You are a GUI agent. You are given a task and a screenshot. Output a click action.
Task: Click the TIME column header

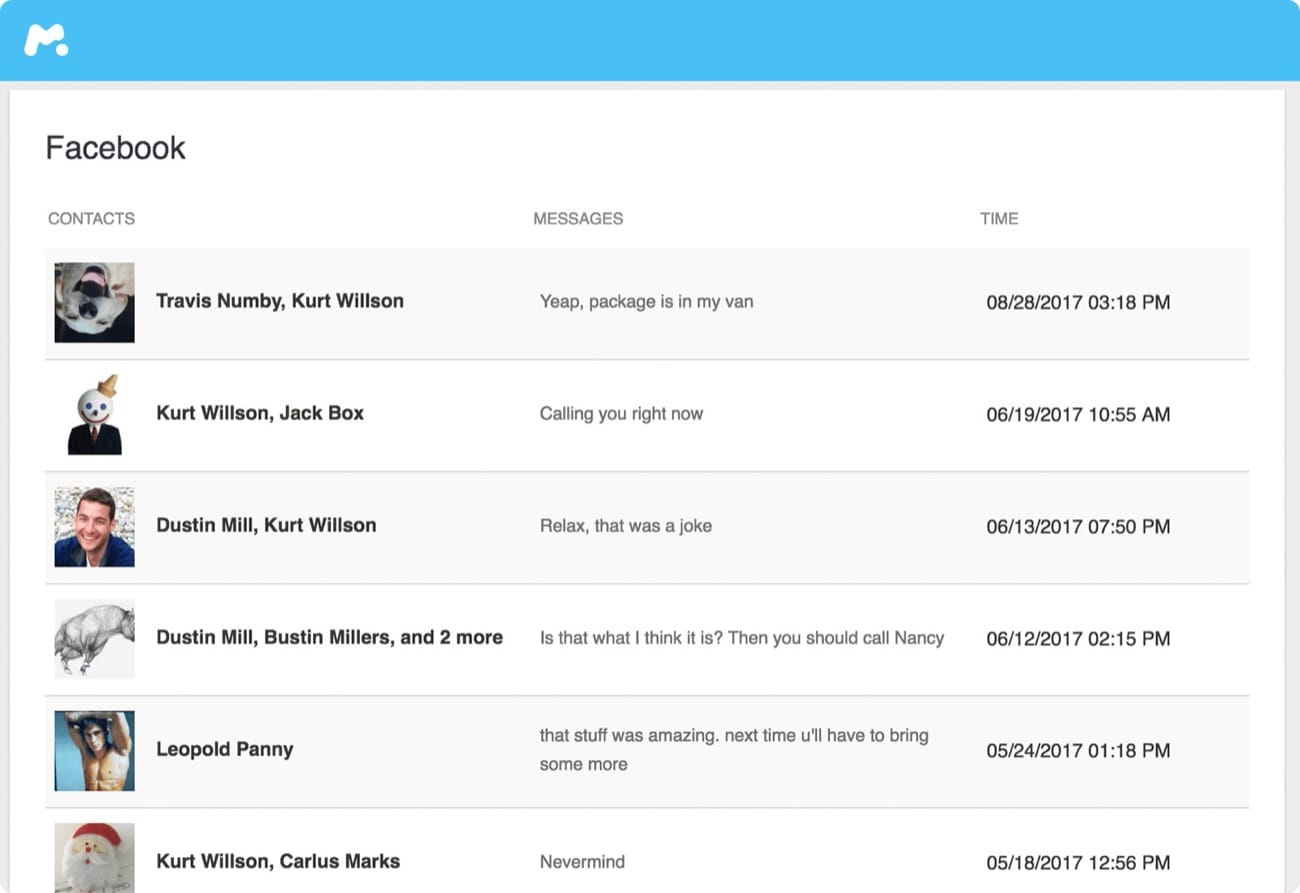coord(999,218)
